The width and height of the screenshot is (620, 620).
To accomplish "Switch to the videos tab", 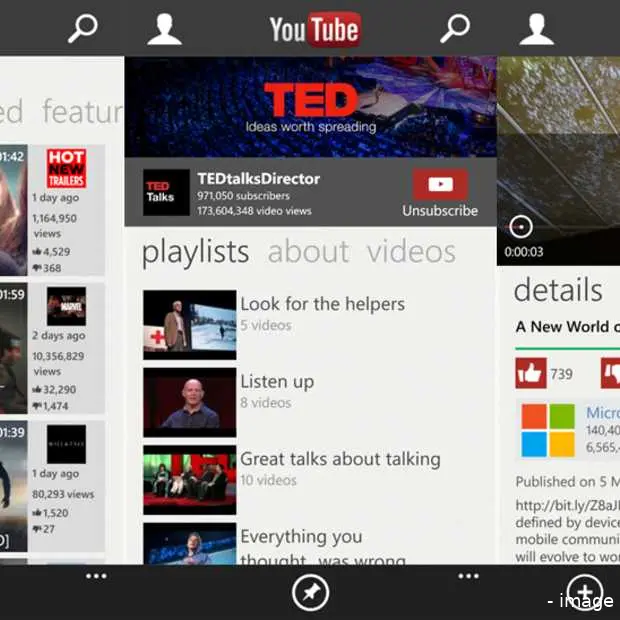I will [x=411, y=251].
